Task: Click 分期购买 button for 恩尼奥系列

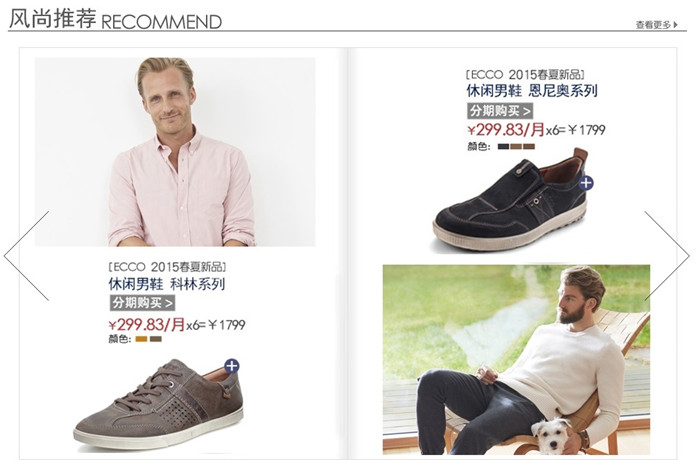Action: click(x=500, y=110)
